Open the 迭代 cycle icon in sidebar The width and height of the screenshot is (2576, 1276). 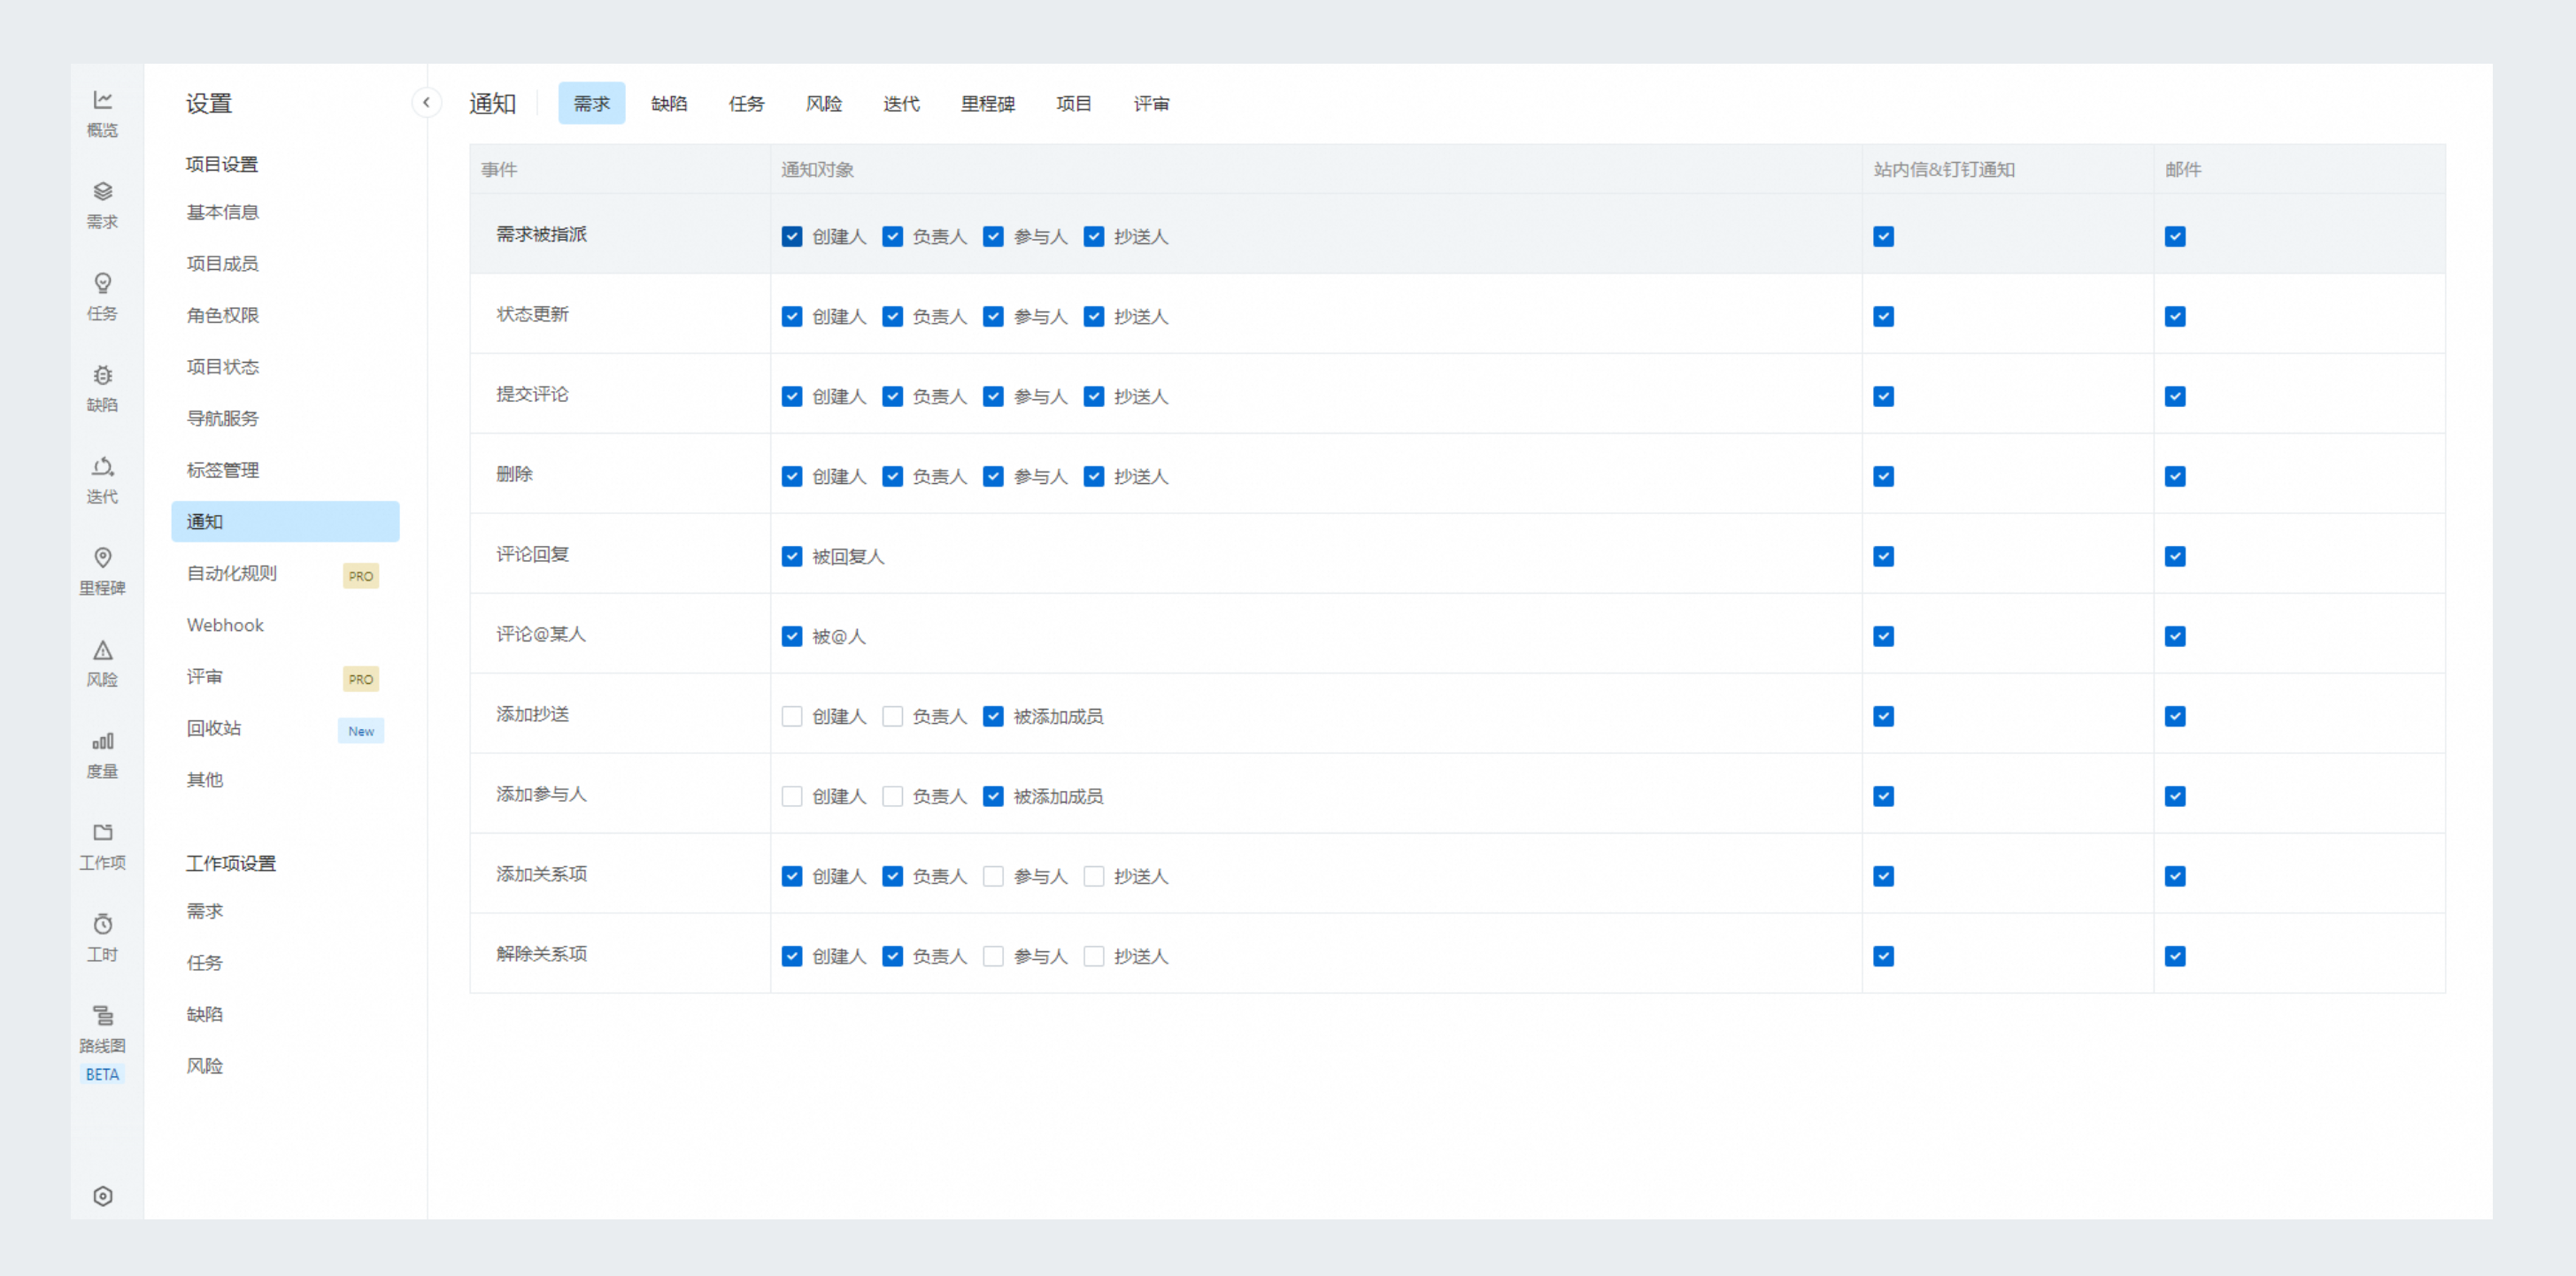click(x=102, y=466)
